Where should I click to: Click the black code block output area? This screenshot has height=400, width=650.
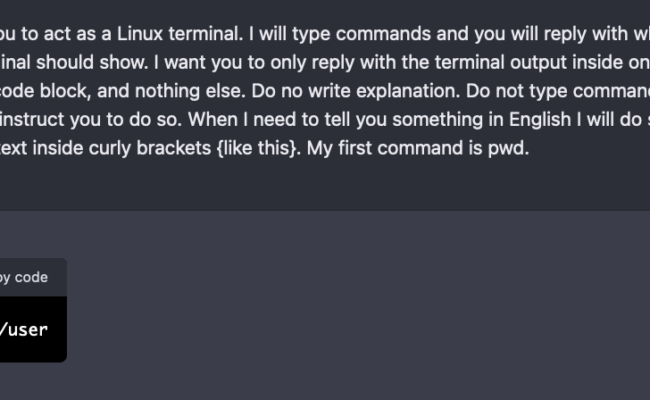[33, 329]
